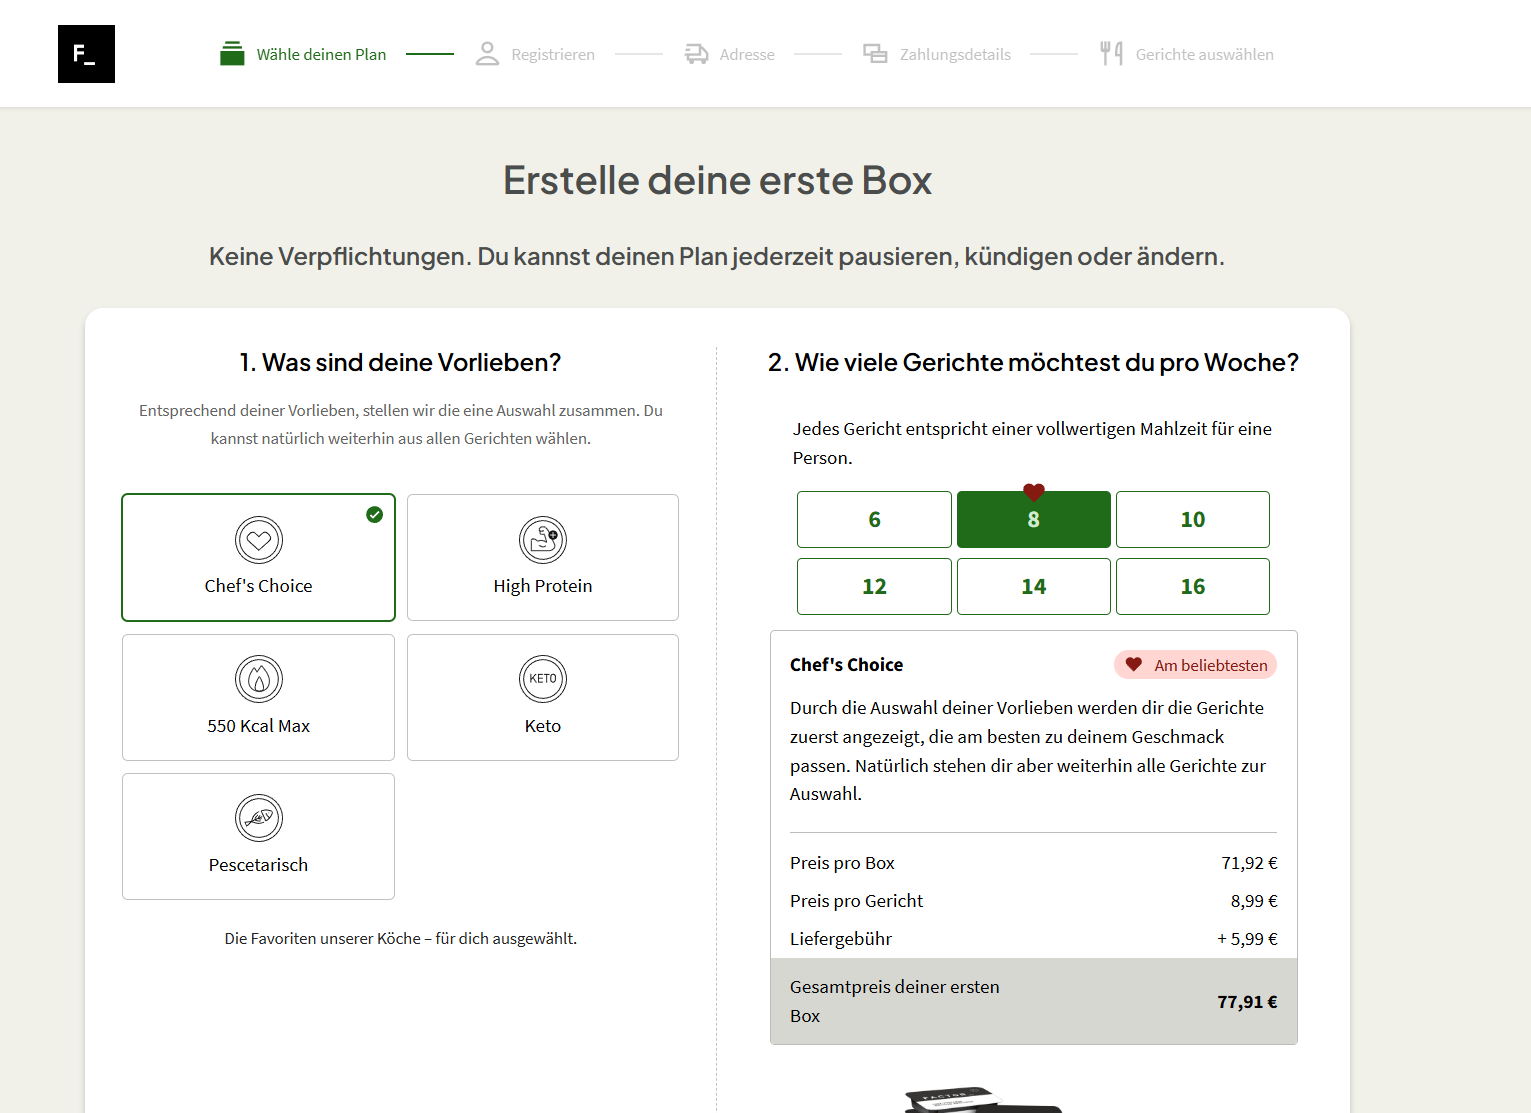The width and height of the screenshot is (1531, 1113).
Task: Choose 16 Gerichte pro Woche
Action: (1192, 586)
